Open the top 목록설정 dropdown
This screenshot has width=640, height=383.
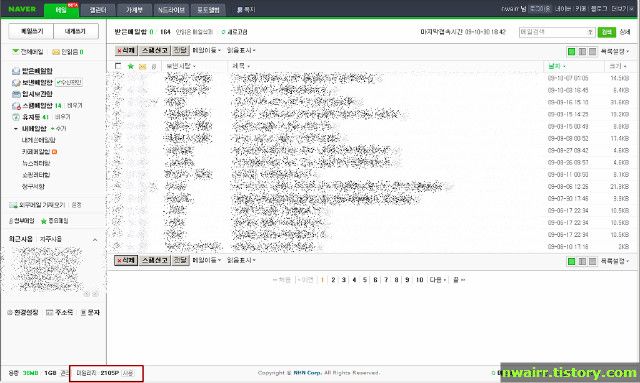[x=615, y=51]
